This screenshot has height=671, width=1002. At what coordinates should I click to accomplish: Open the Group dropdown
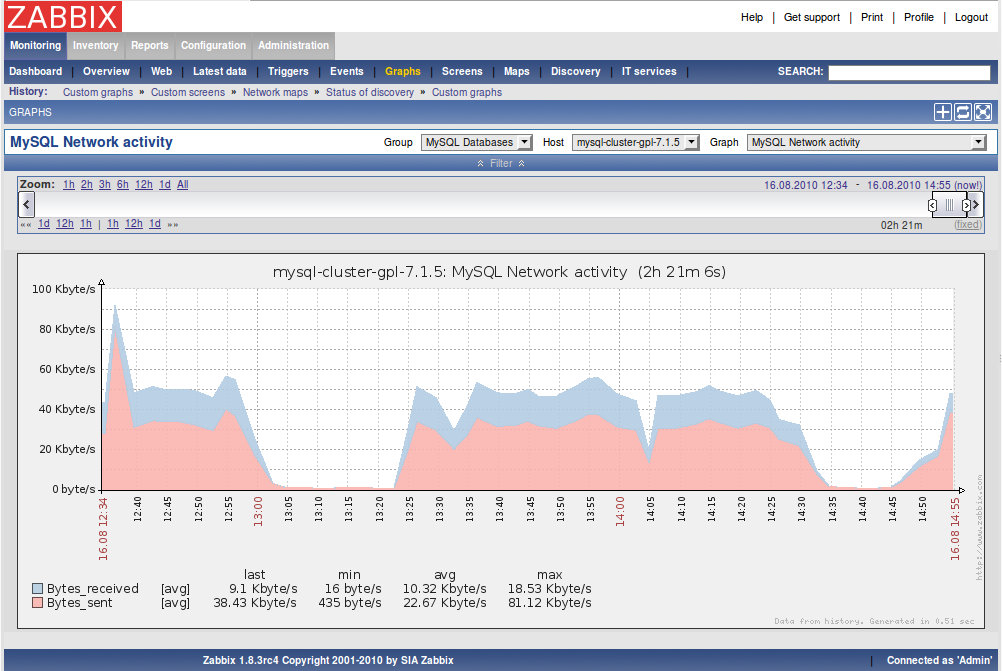476,142
